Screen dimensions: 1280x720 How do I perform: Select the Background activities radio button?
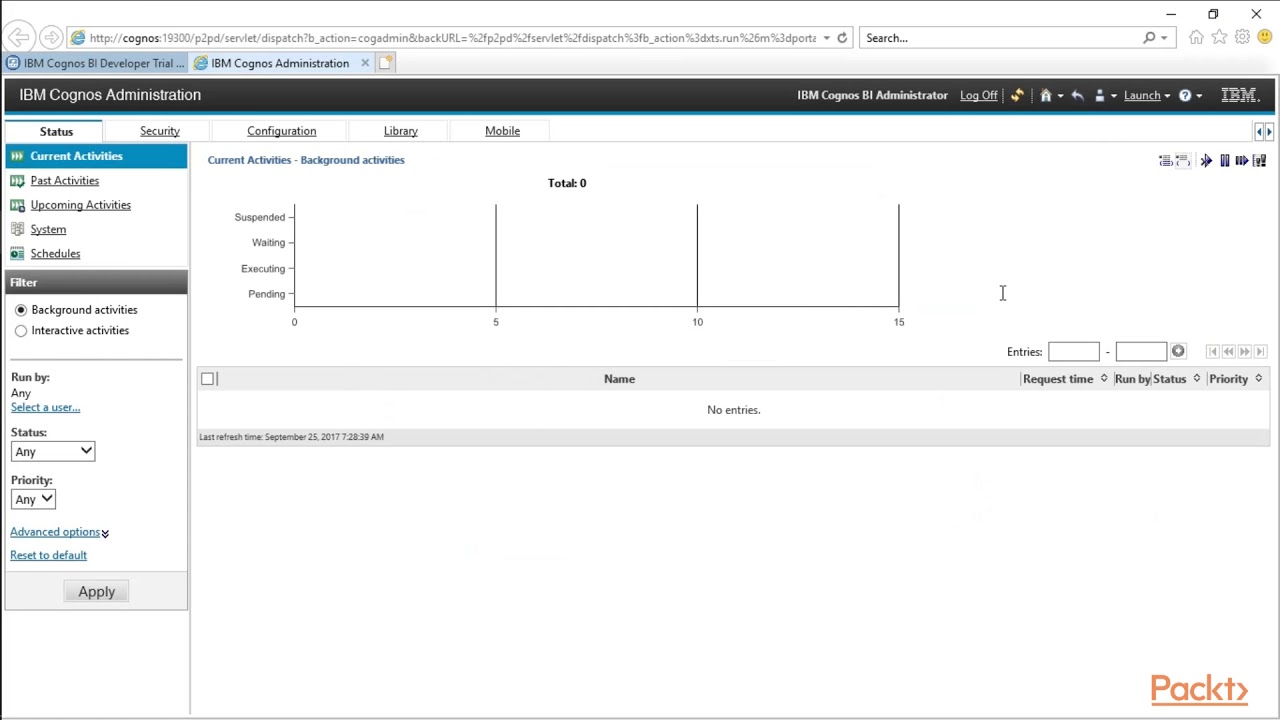pos(21,310)
